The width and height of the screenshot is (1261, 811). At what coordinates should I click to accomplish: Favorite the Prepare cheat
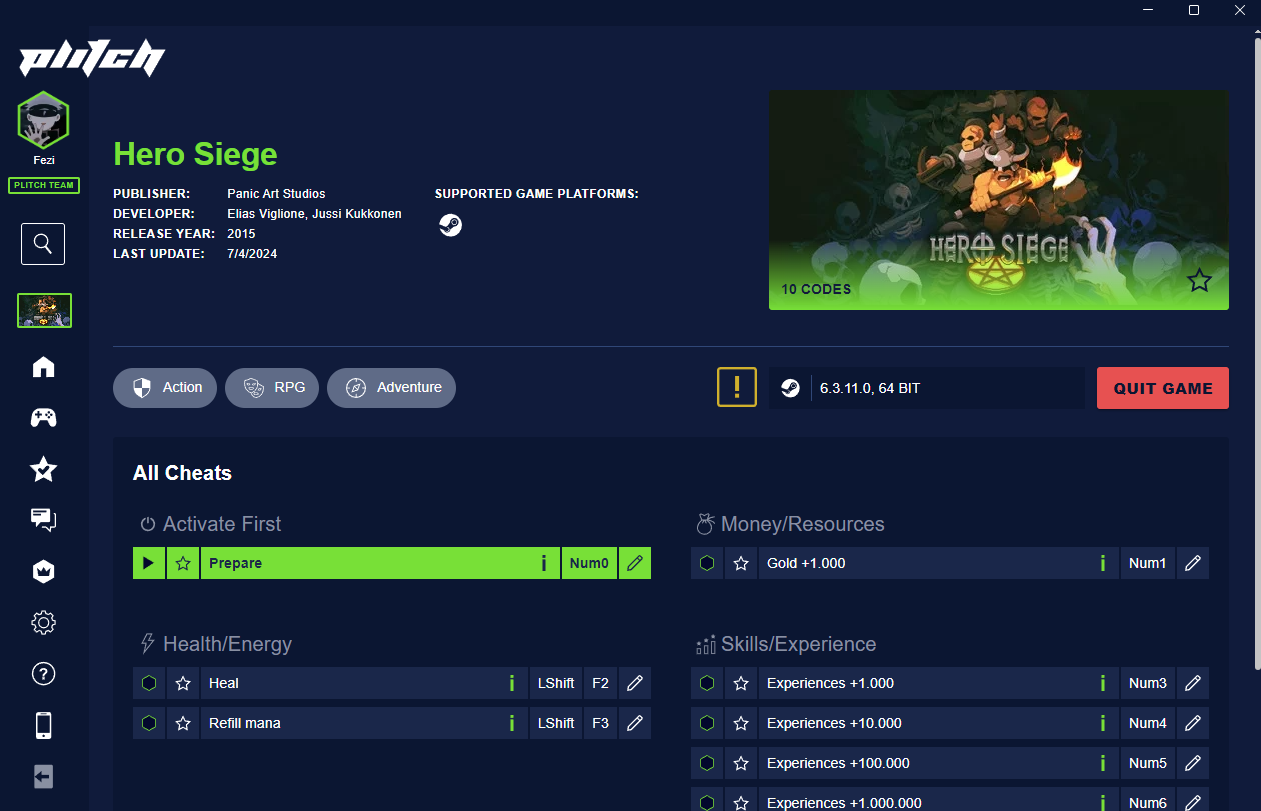[x=183, y=563]
